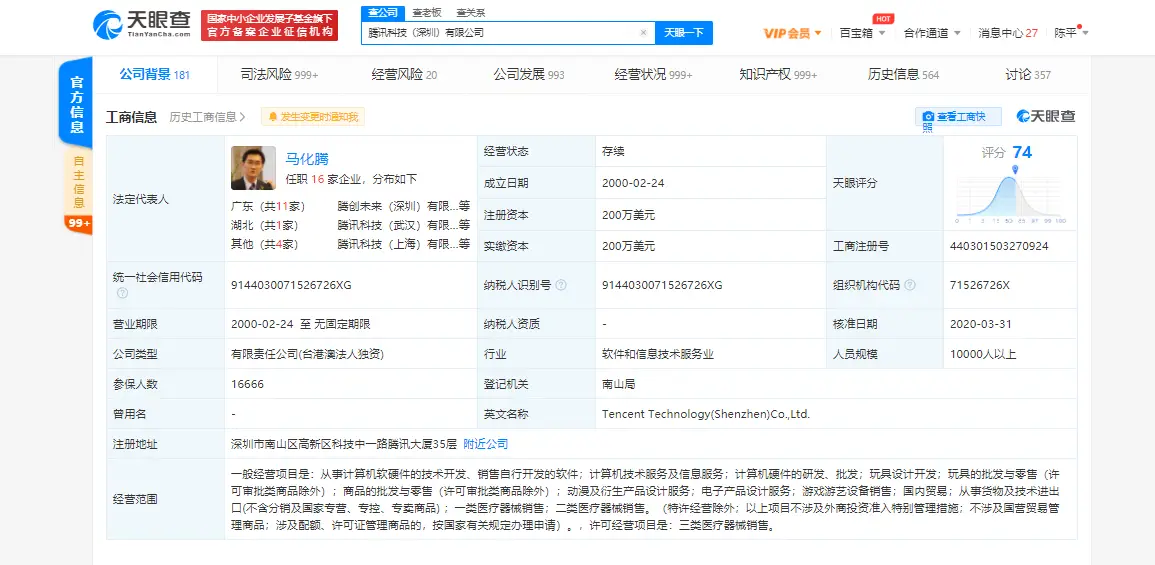The image size is (1155, 565).
Task: Click the TianYanCha logo
Action: pos(142,25)
